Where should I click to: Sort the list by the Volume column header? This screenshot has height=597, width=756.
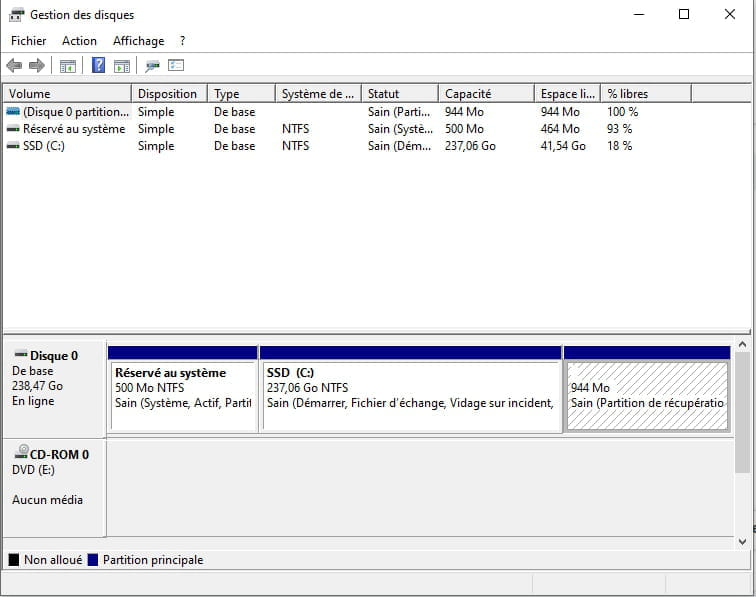[x=66, y=94]
